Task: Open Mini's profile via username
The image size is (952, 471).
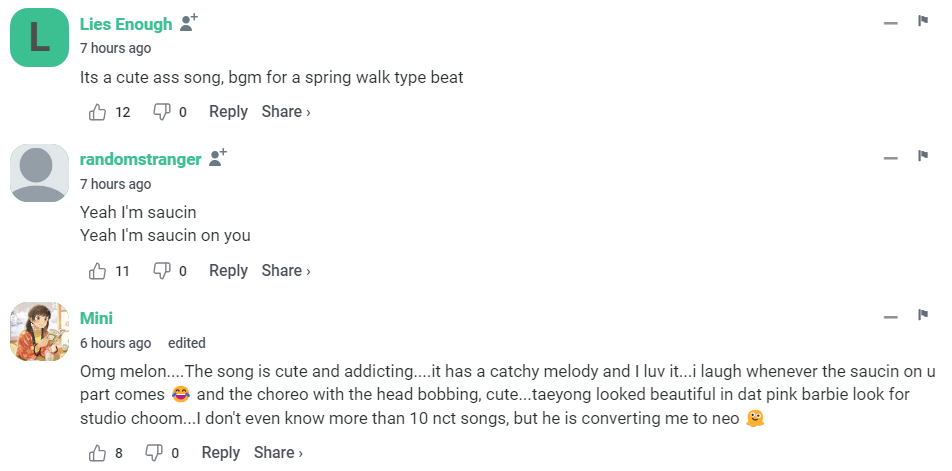Action: (96, 318)
